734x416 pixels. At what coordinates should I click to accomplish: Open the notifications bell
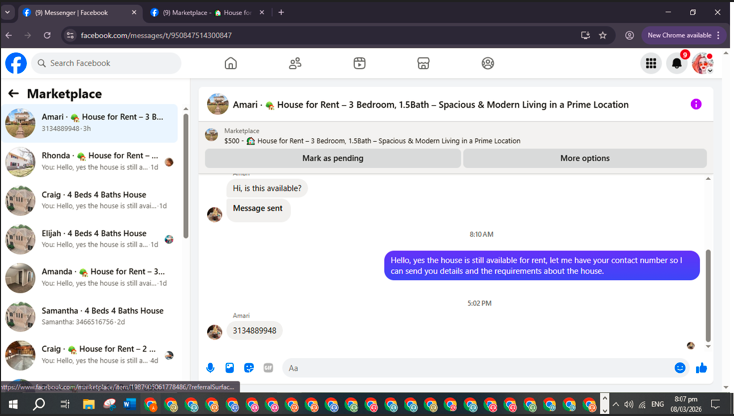677,63
